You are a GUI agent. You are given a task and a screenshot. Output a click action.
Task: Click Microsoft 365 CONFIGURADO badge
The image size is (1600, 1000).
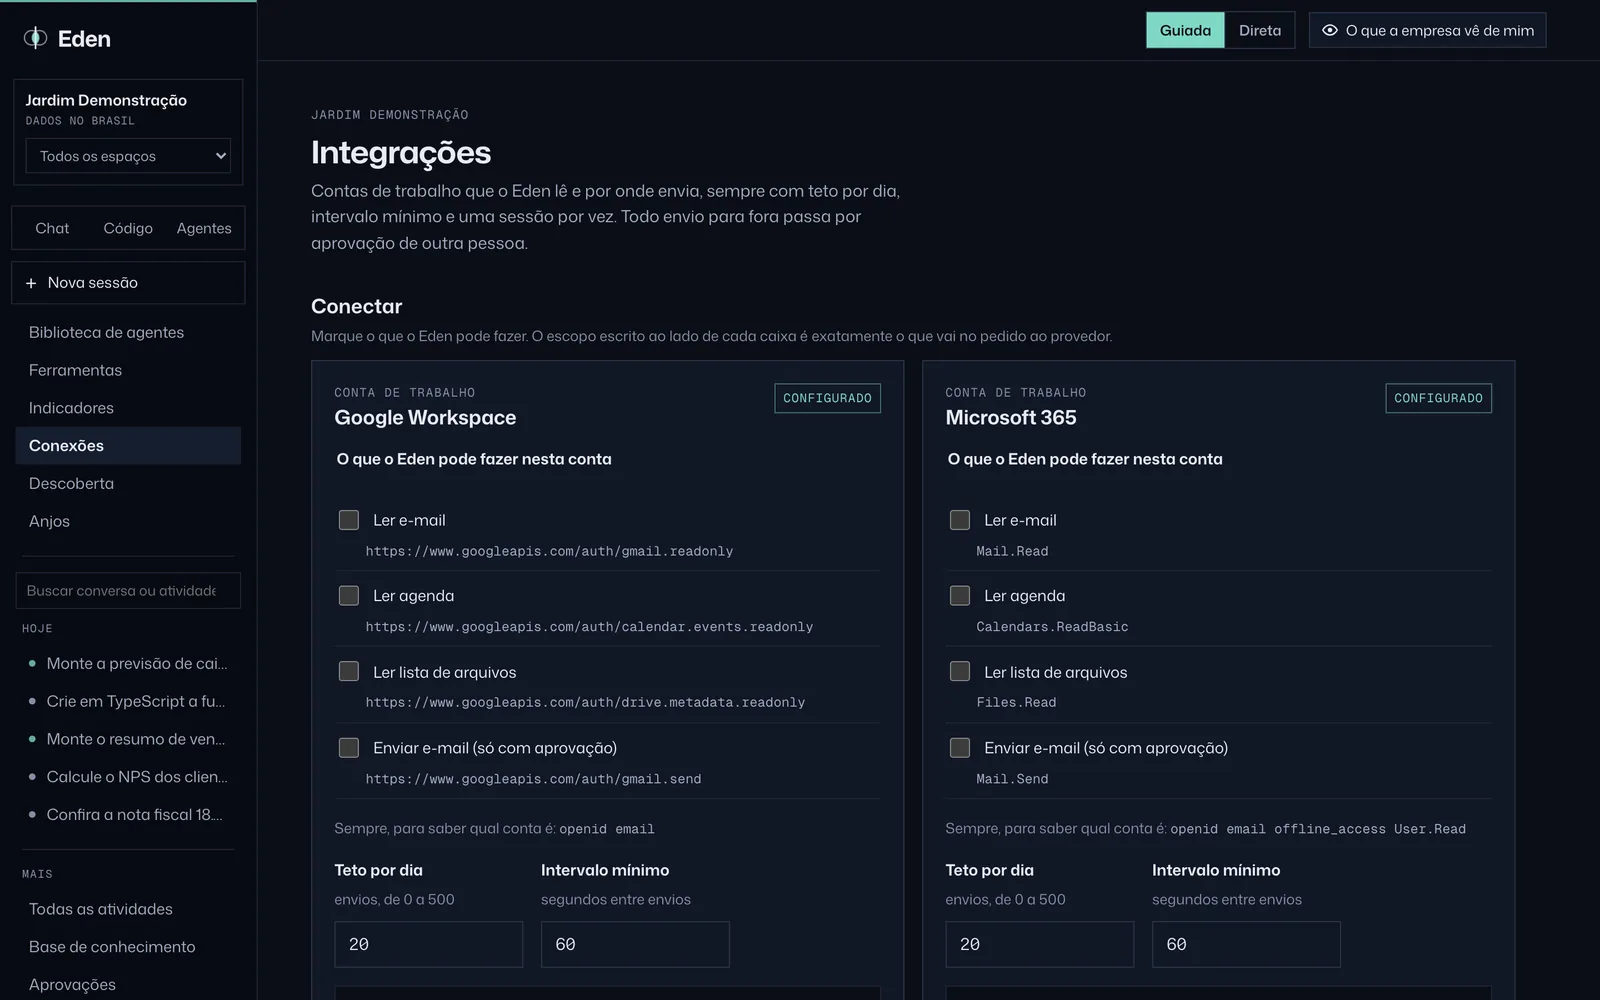point(1438,398)
